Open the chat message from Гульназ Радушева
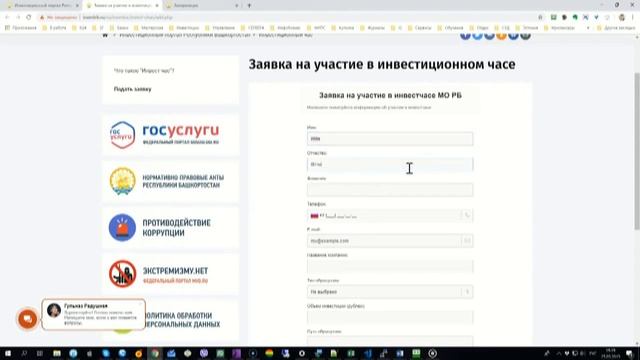Screen dimensions: 640x360 (x=93, y=314)
